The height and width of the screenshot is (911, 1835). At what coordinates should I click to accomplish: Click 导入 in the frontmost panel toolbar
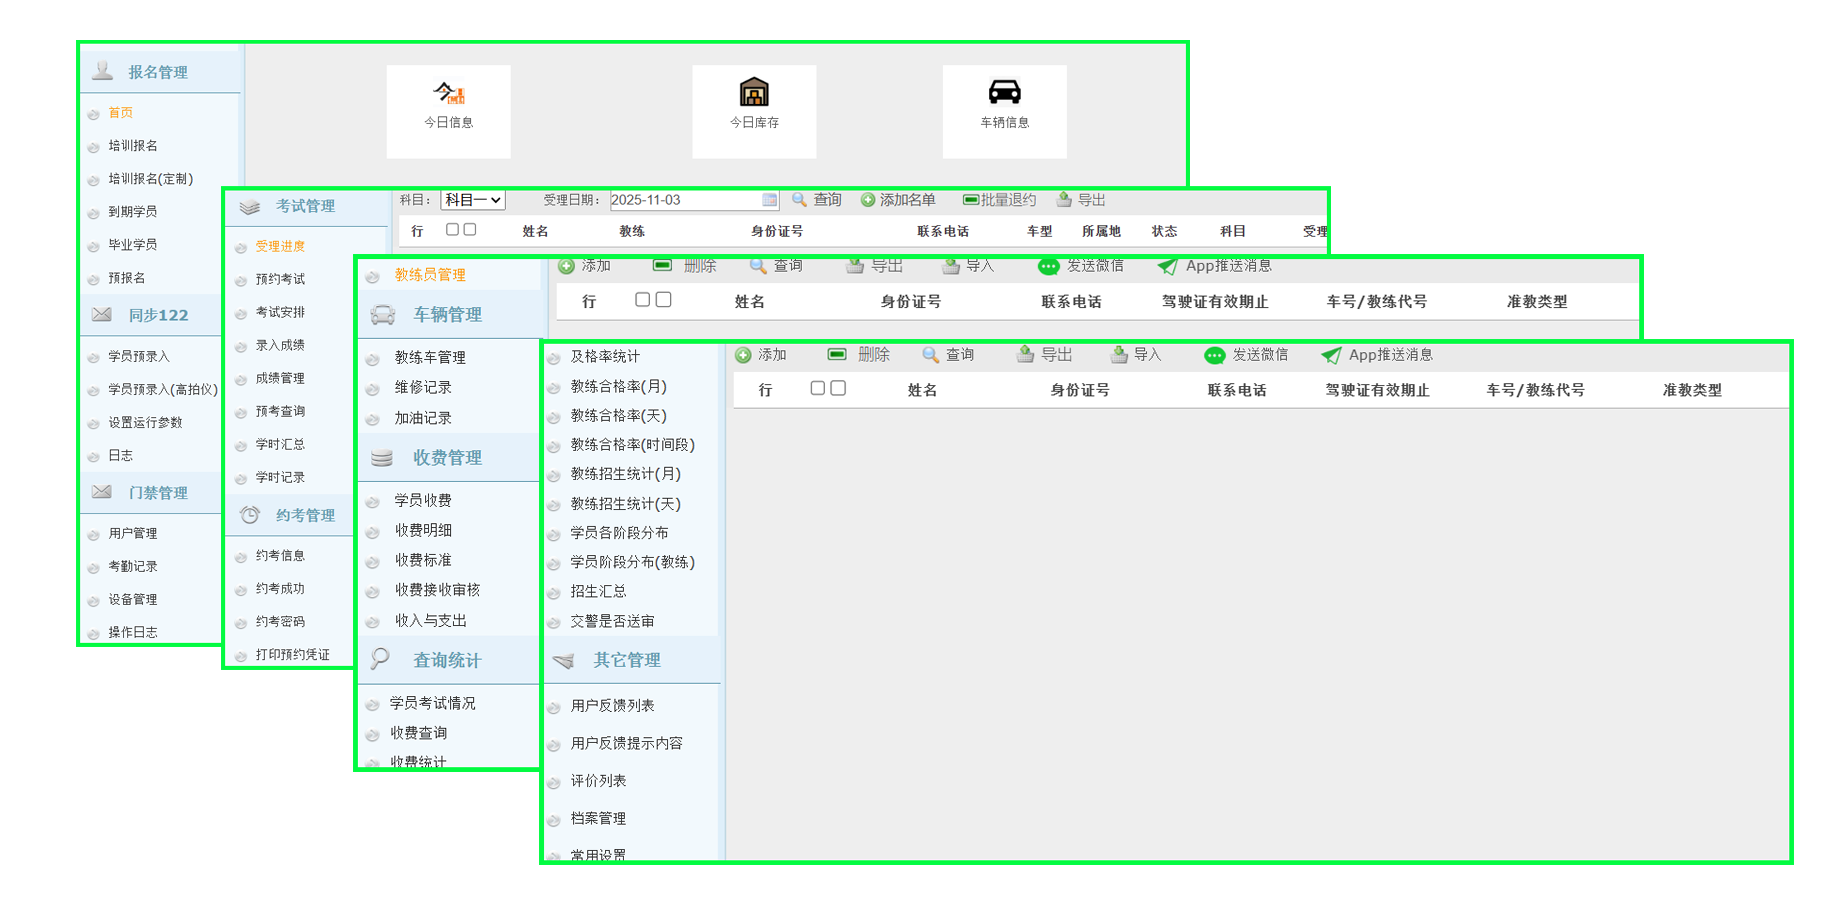pyautogui.click(x=1136, y=355)
